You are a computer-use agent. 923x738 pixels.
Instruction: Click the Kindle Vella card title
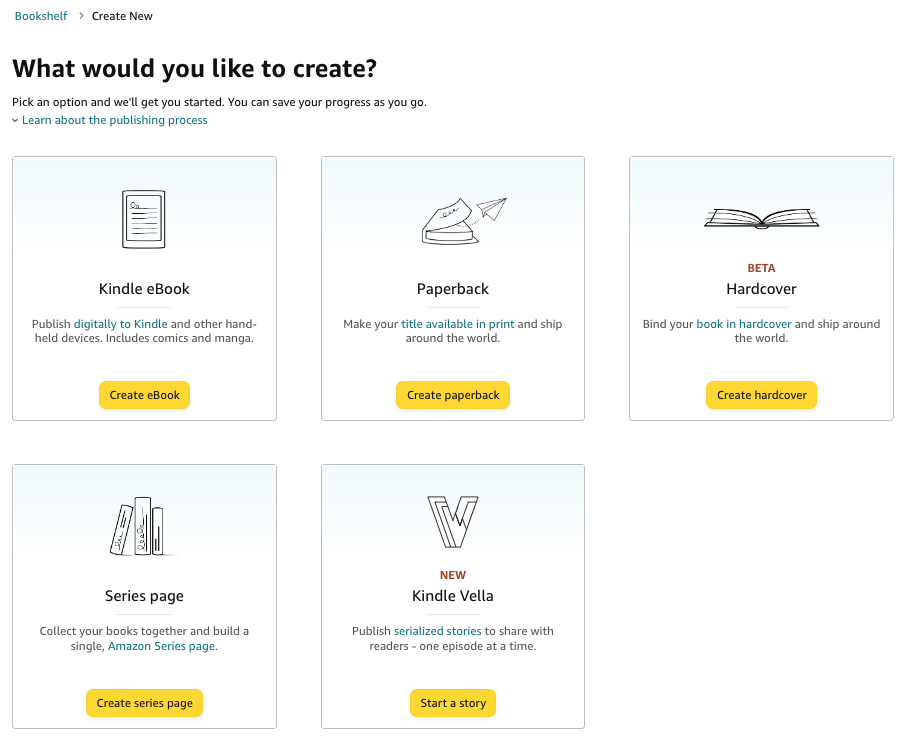pyautogui.click(x=453, y=596)
